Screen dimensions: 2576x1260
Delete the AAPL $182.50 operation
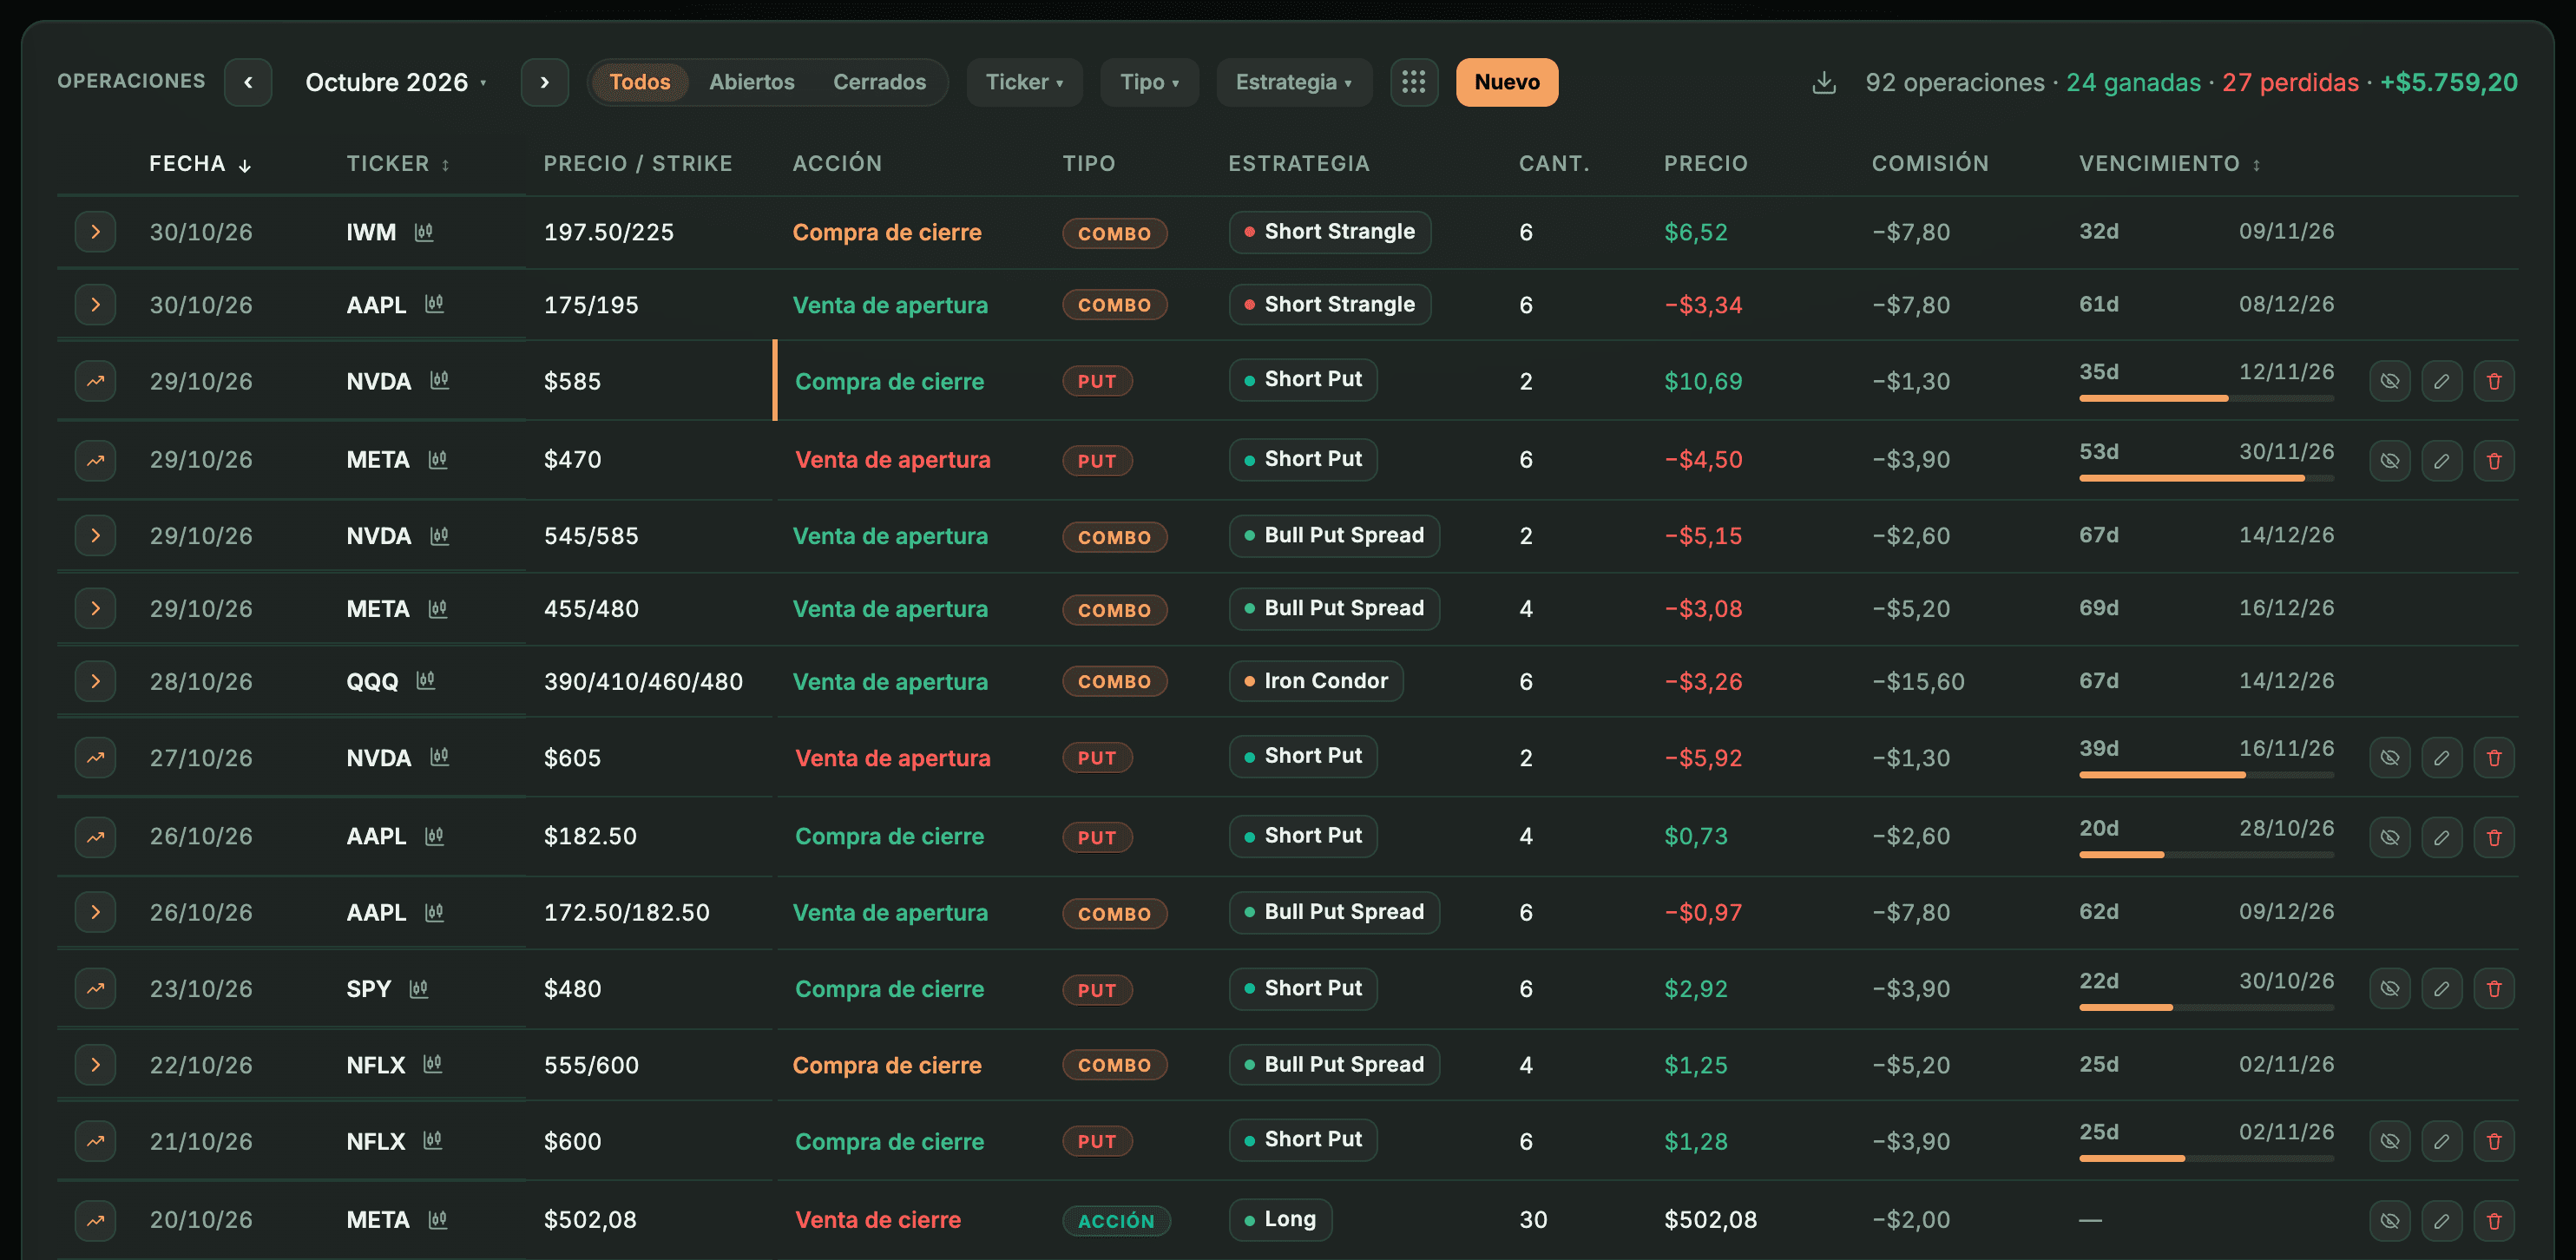(x=2494, y=838)
